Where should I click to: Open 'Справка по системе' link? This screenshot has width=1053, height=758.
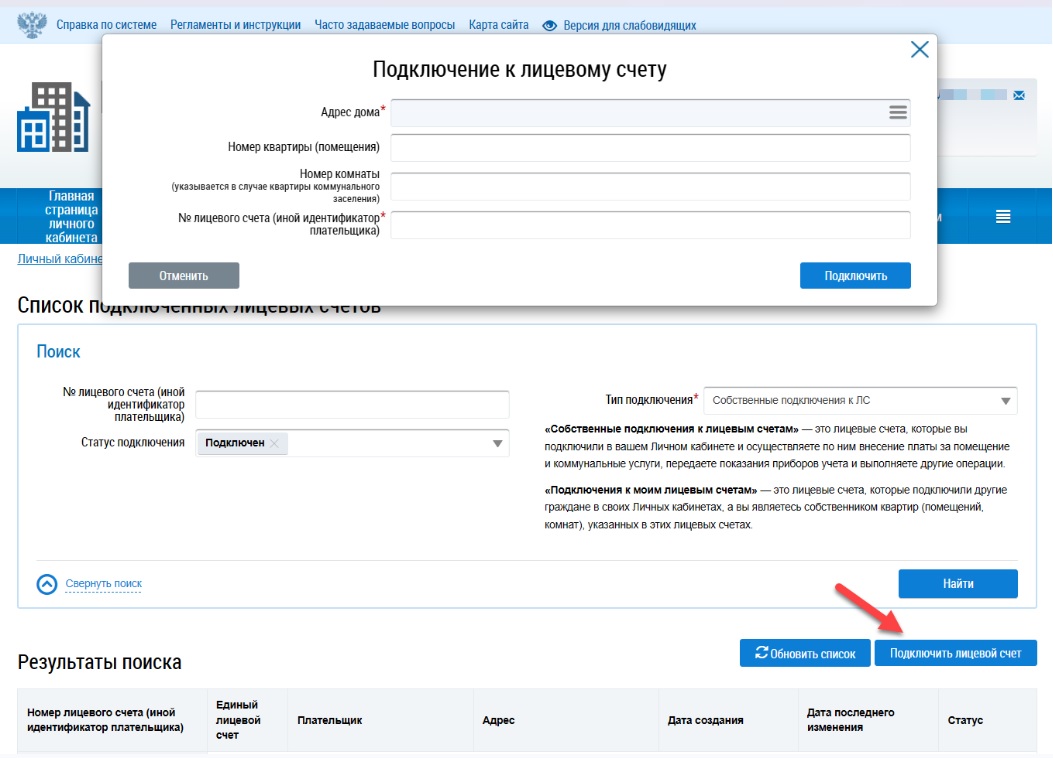106,25
